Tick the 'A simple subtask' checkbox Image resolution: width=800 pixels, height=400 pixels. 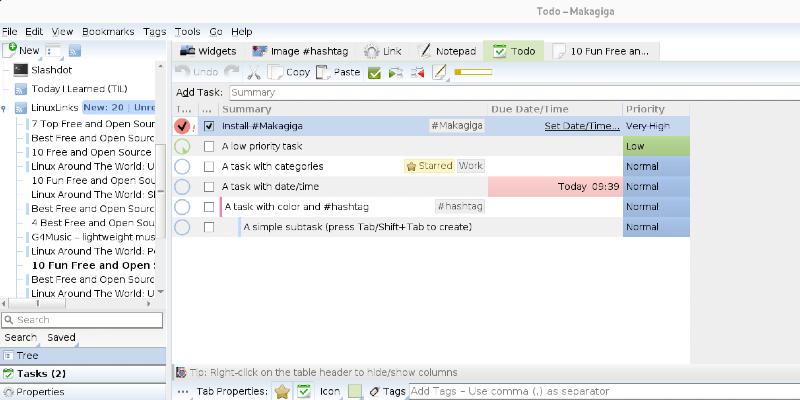[x=209, y=227]
